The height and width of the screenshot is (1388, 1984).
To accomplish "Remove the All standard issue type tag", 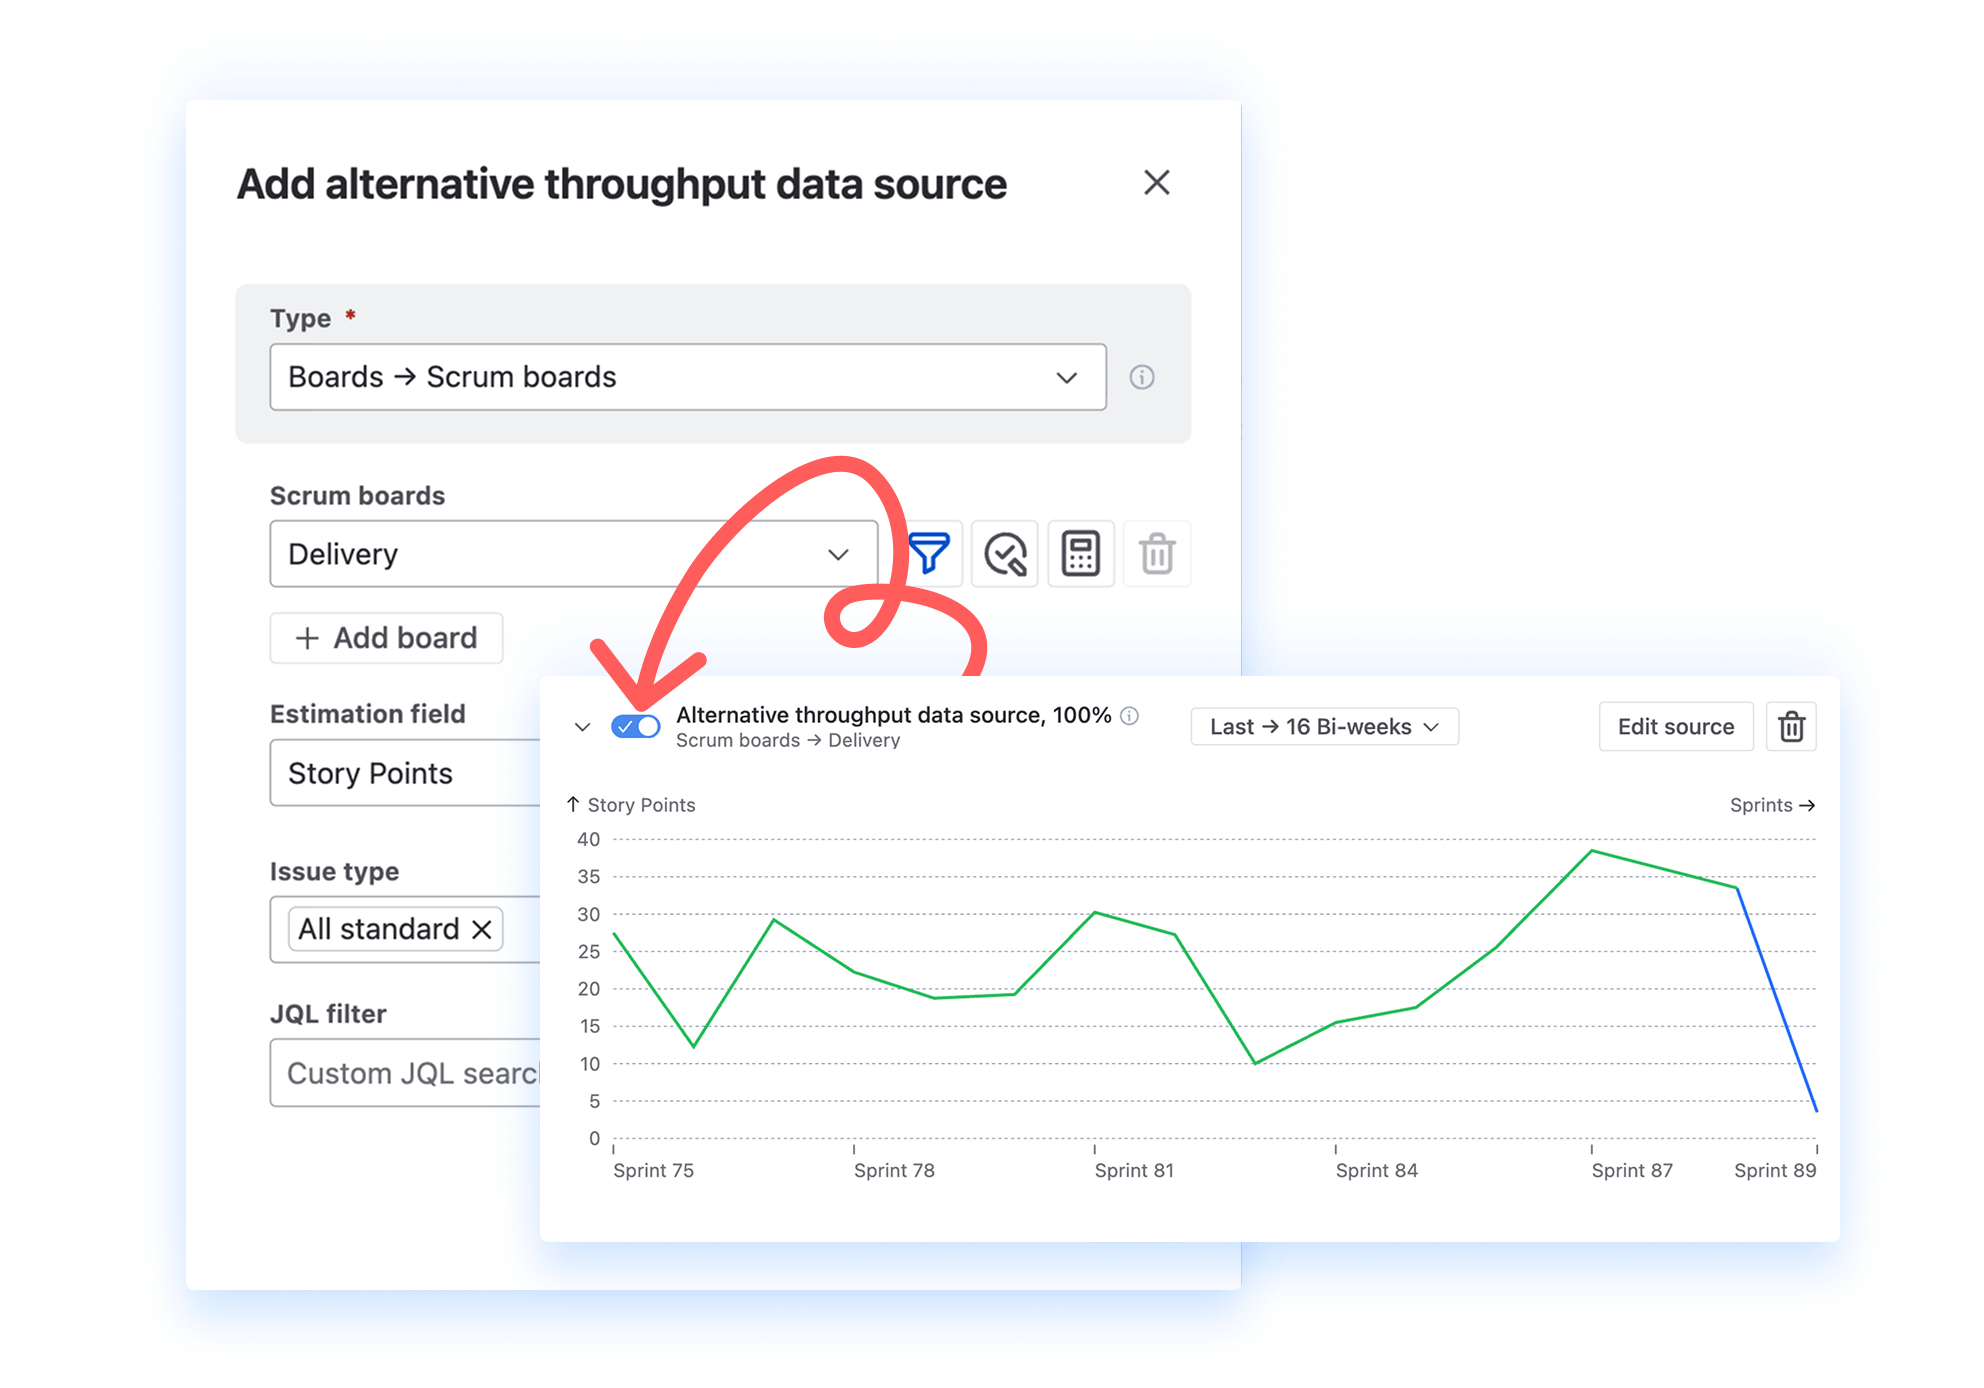I will click(x=482, y=930).
